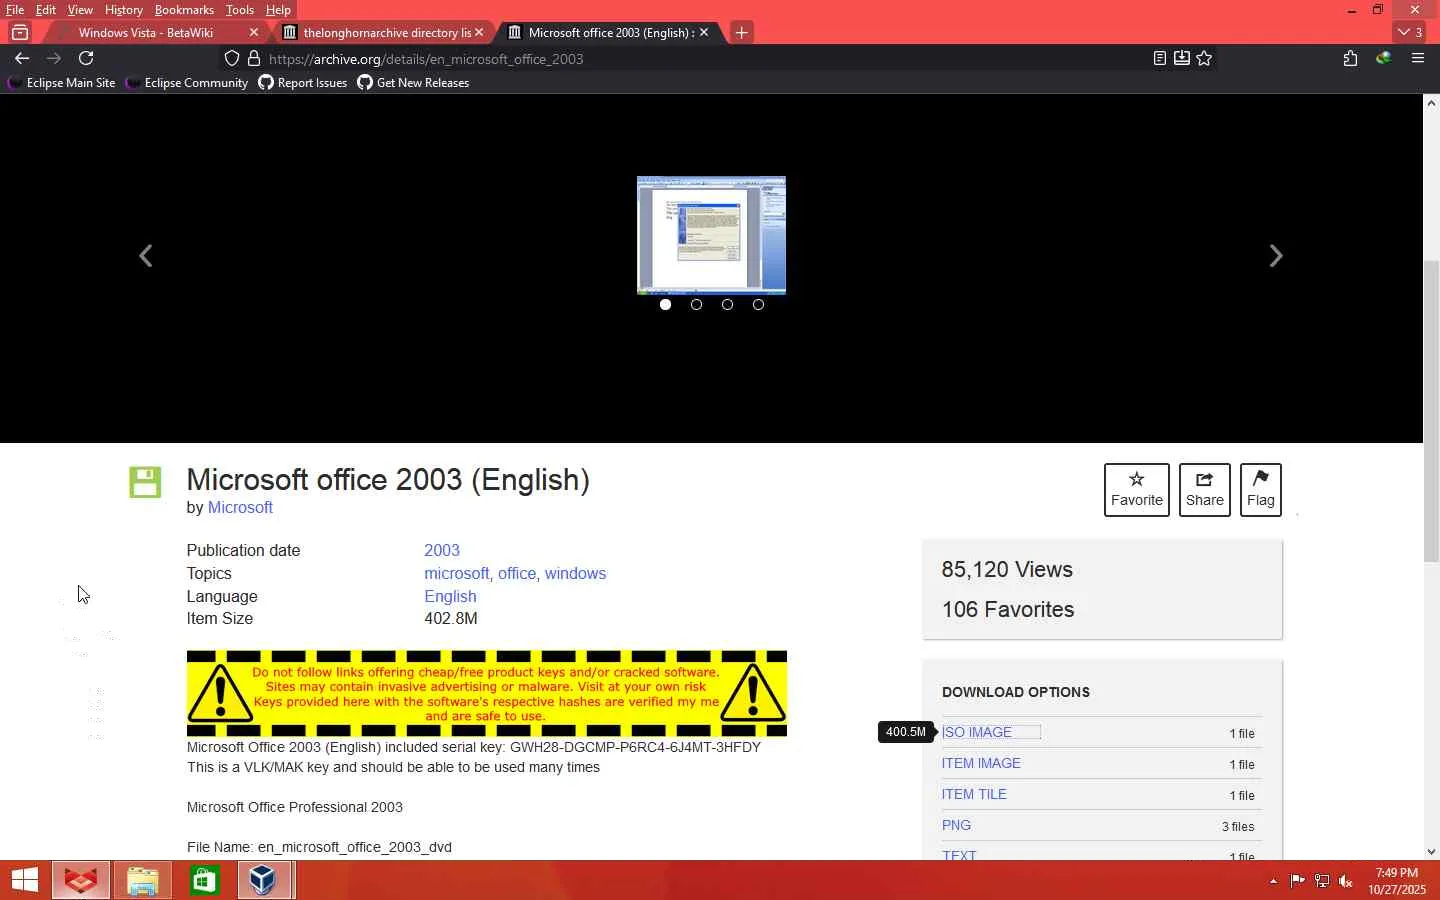Open Eclipse Main Site bookmark
The image size is (1440, 900).
pyautogui.click(x=61, y=83)
